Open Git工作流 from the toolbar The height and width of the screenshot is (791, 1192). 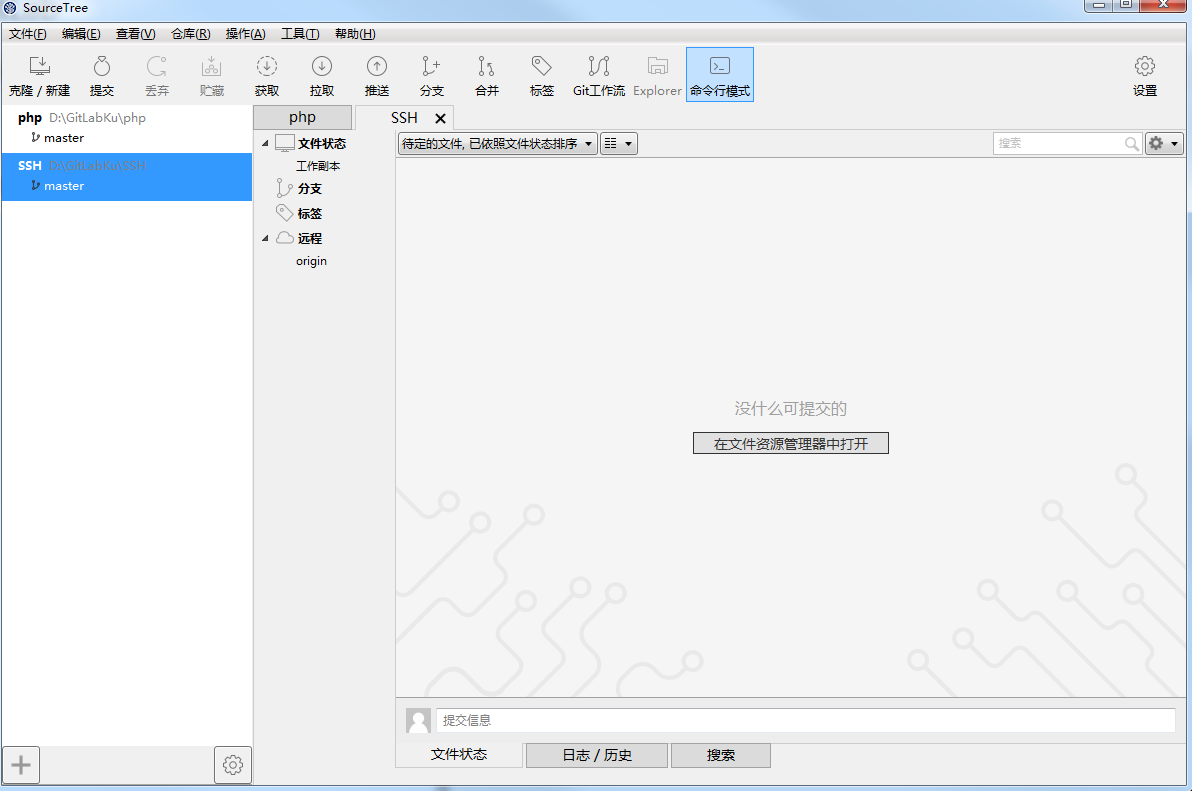pyautogui.click(x=598, y=73)
